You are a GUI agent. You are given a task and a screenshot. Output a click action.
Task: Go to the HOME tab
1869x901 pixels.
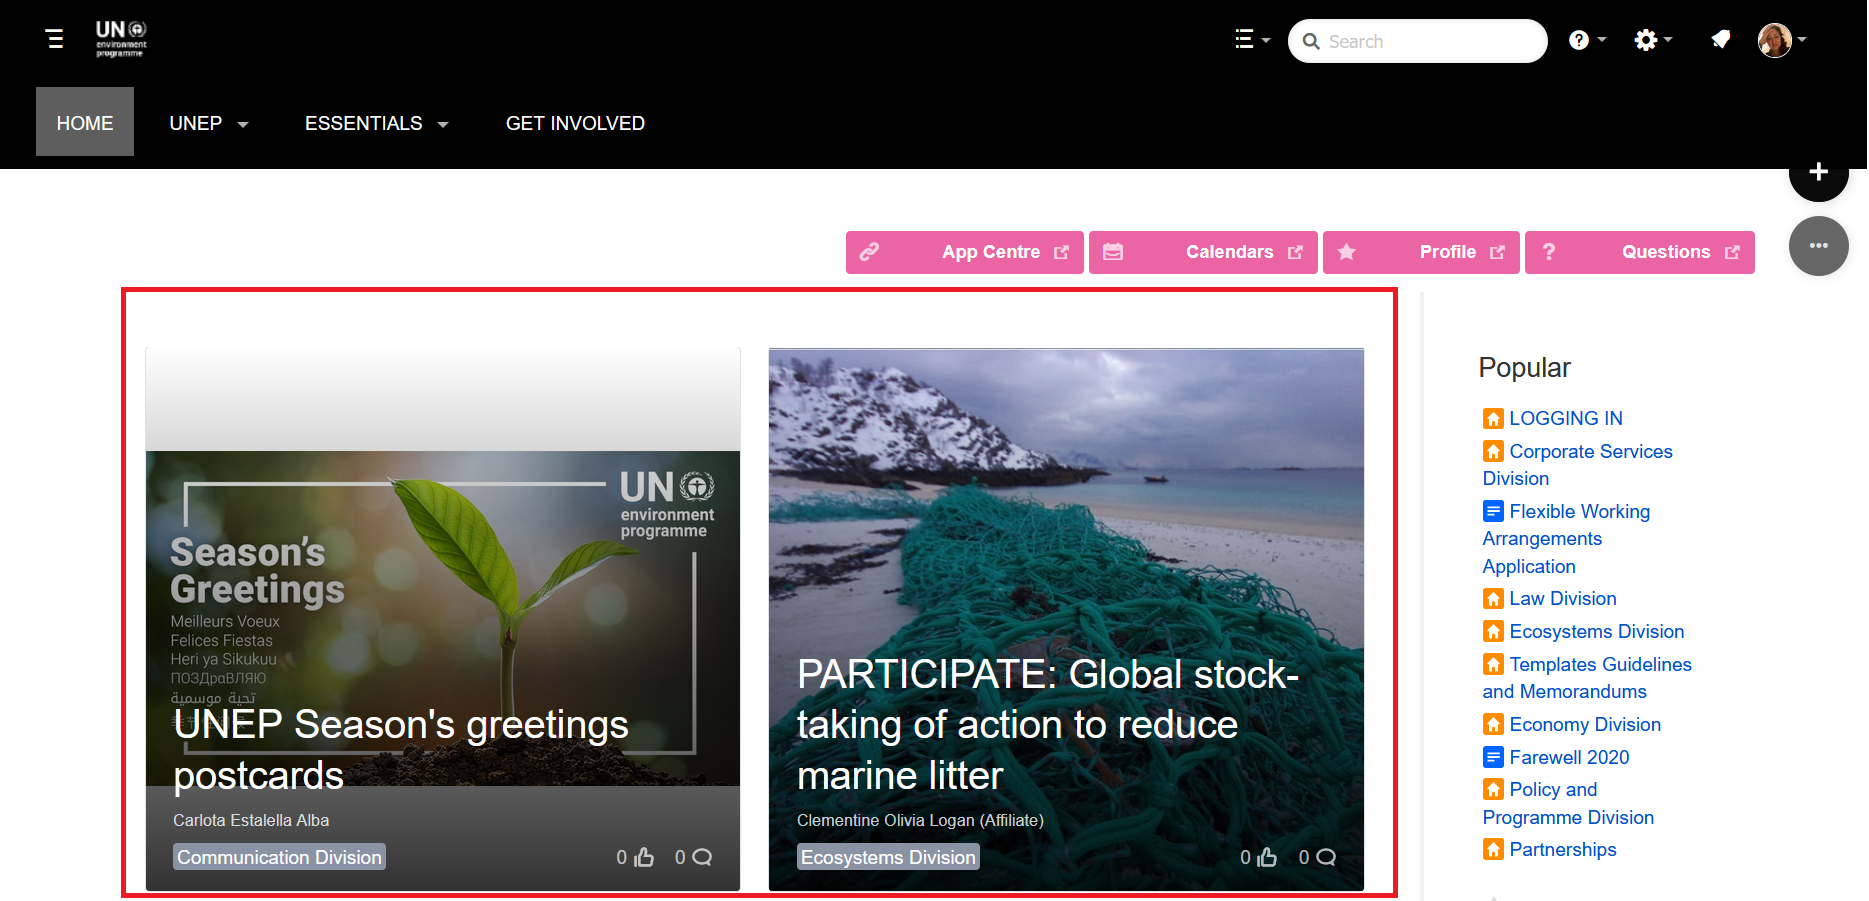click(85, 122)
